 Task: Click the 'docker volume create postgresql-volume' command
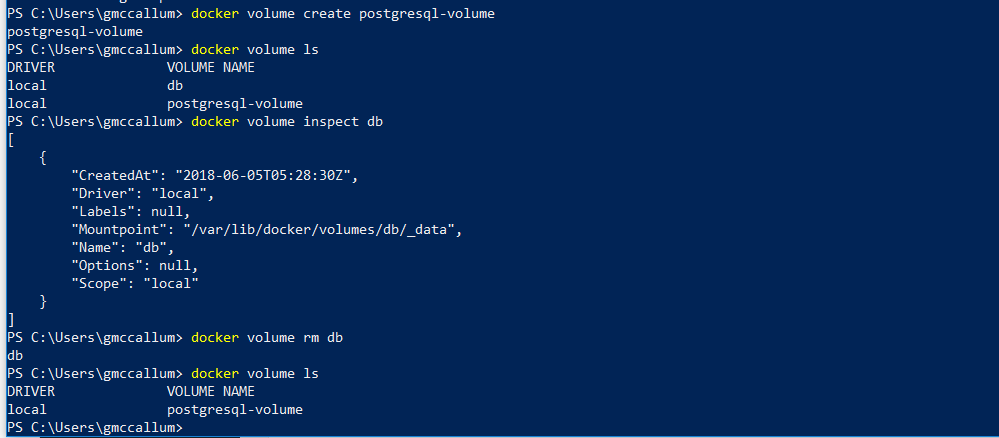pyautogui.click(x=343, y=13)
